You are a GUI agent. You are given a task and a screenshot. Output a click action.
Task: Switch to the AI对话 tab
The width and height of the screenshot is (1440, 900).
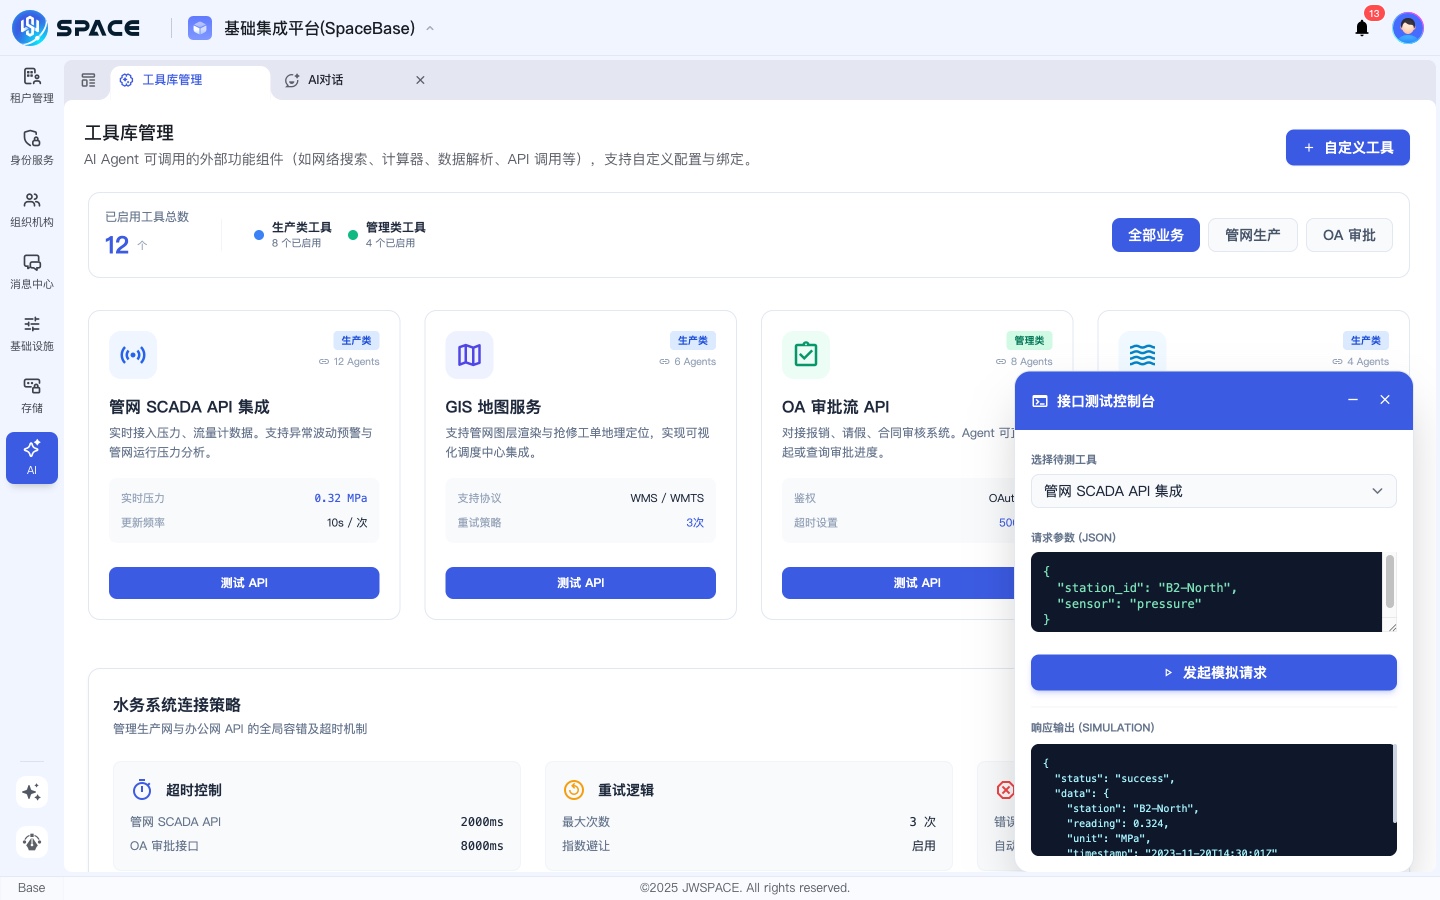[x=325, y=80]
